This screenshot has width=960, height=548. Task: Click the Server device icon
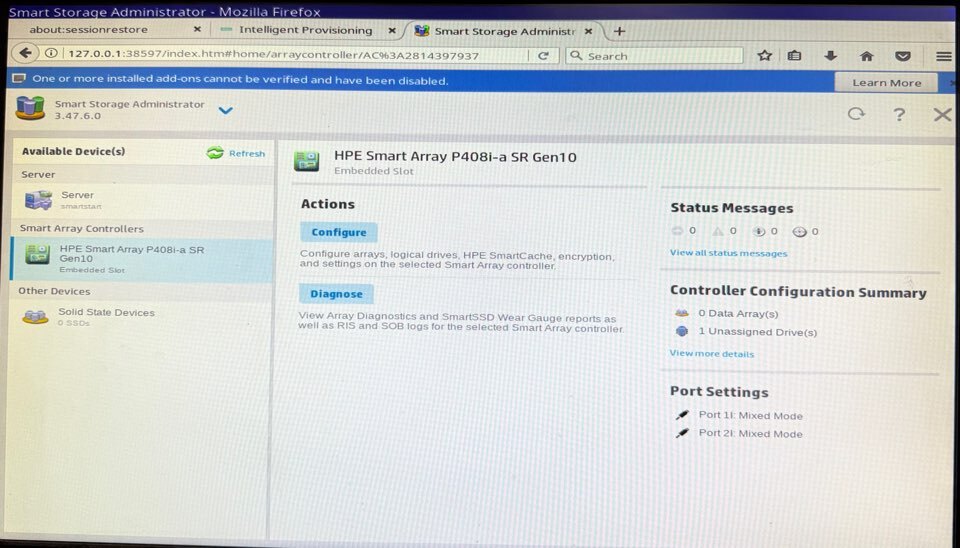38,200
